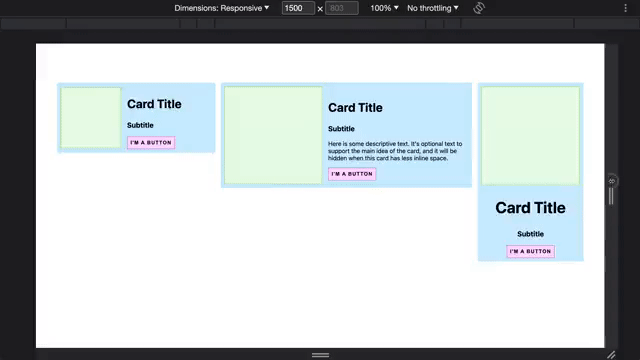
Task: Open the Dimensions: Responsive dropdown
Action: [222, 8]
